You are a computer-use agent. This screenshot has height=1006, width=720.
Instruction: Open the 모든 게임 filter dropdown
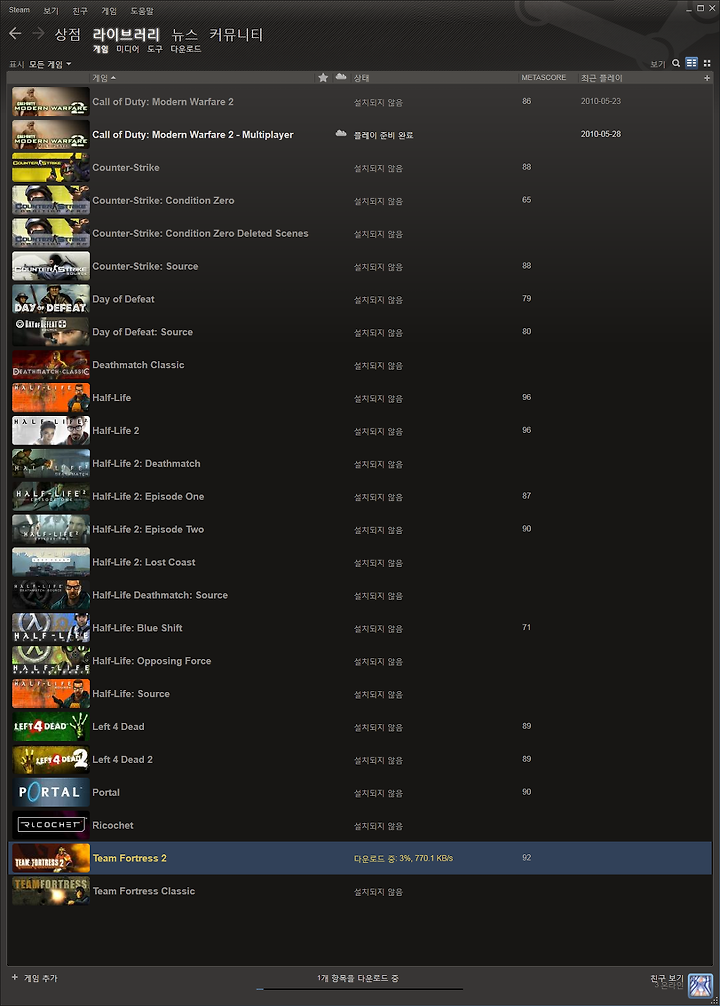click(50, 64)
